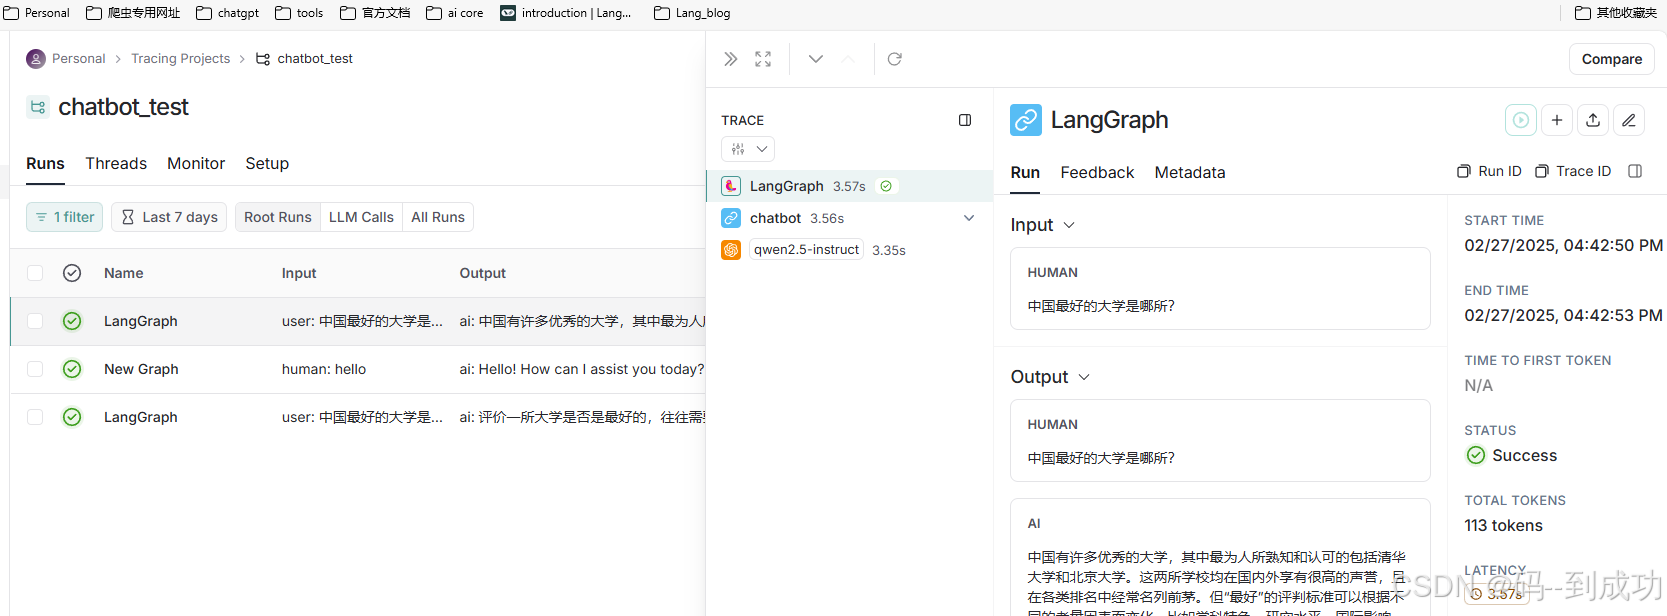Check the last LangGraph run checkbox

[x=35, y=417]
